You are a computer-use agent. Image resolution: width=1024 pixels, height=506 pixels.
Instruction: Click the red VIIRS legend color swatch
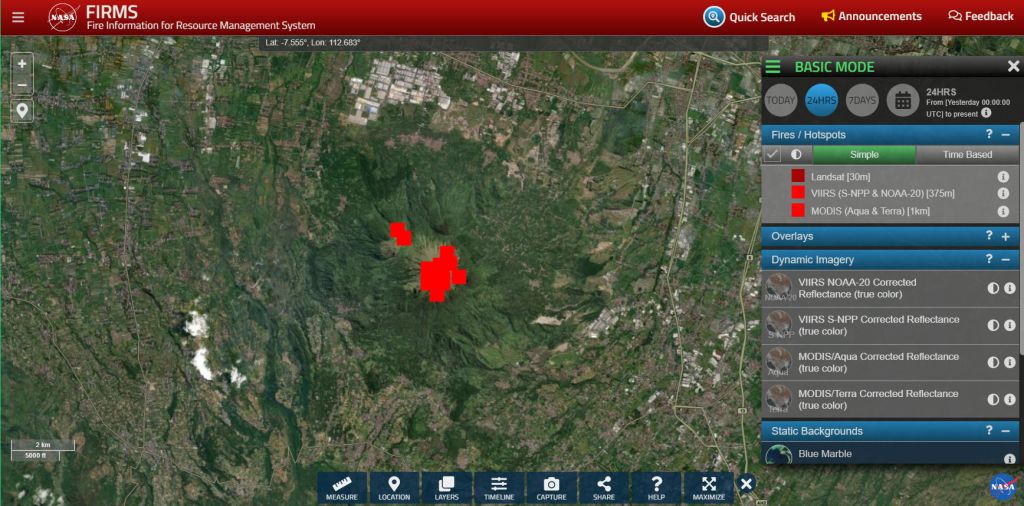coord(798,193)
